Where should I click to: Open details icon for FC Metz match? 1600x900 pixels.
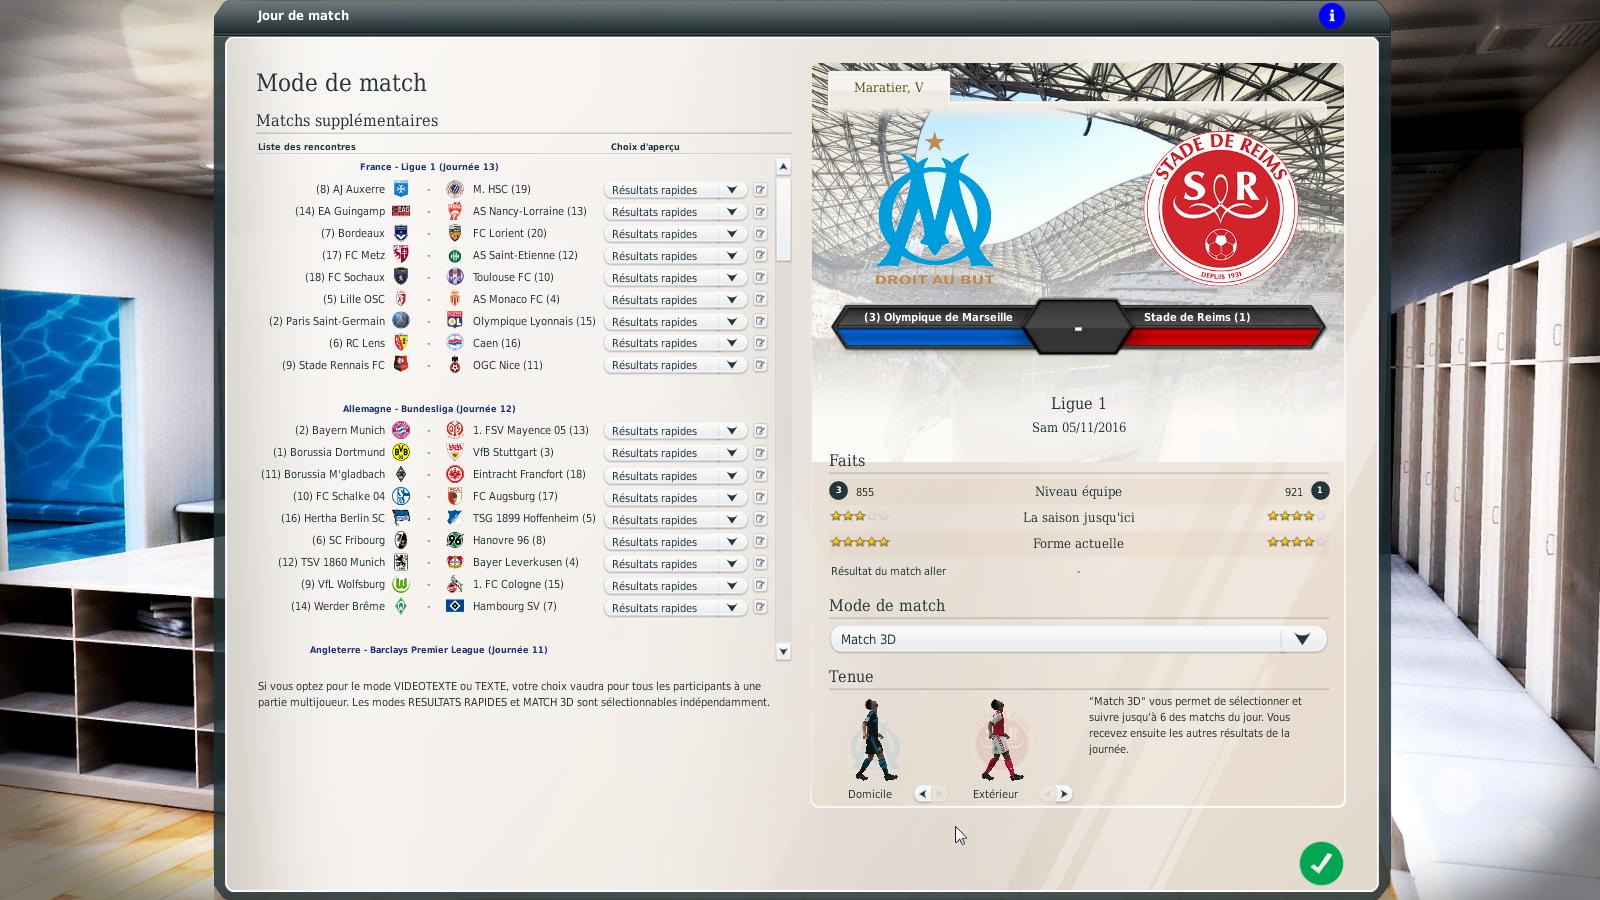(x=760, y=256)
